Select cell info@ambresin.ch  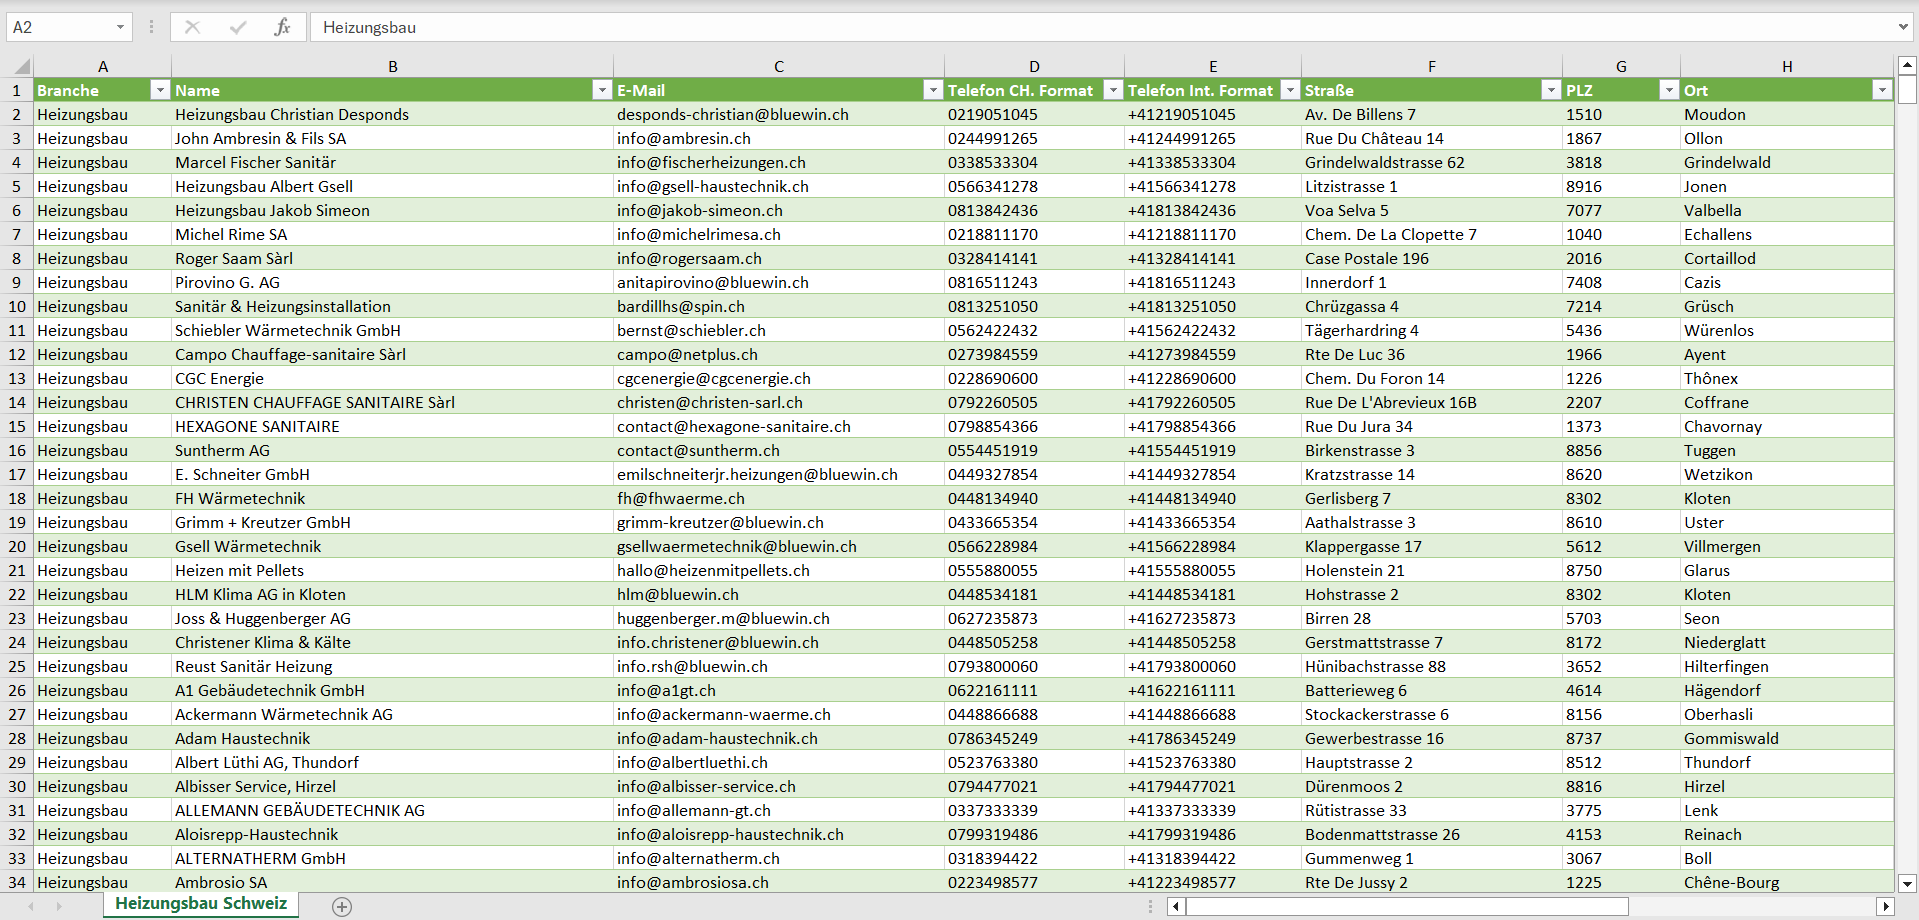(779, 138)
